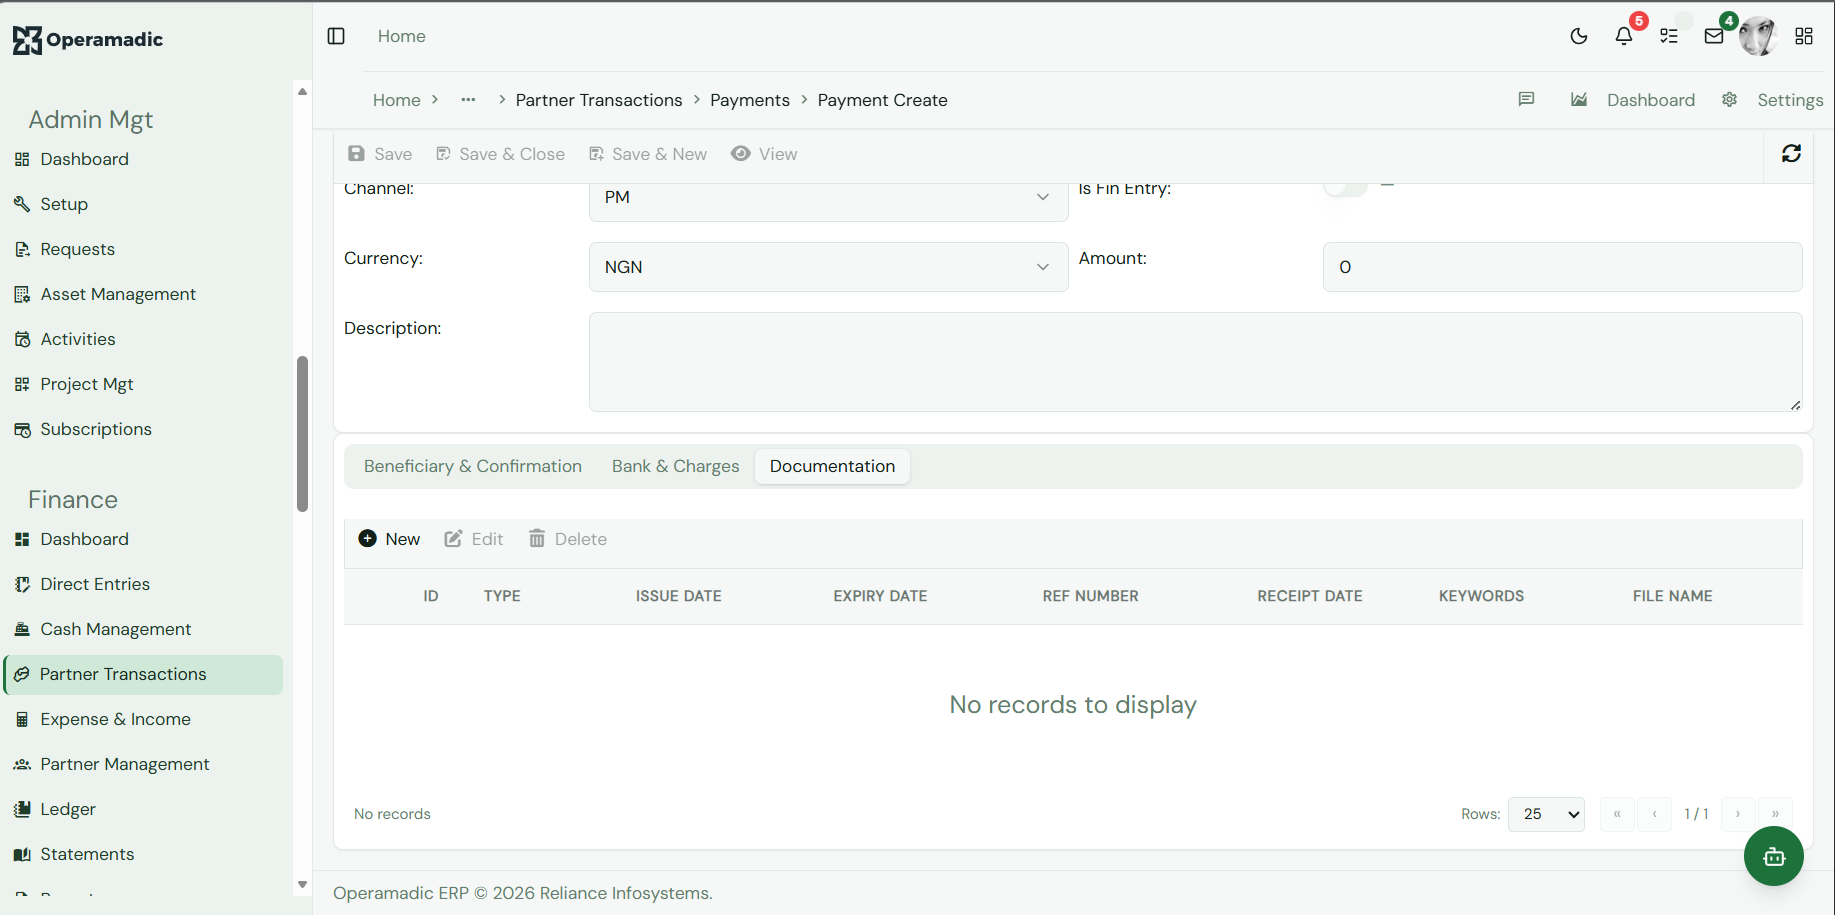1835x915 pixels.
Task: Go to previous page of records
Action: (1655, 814)
